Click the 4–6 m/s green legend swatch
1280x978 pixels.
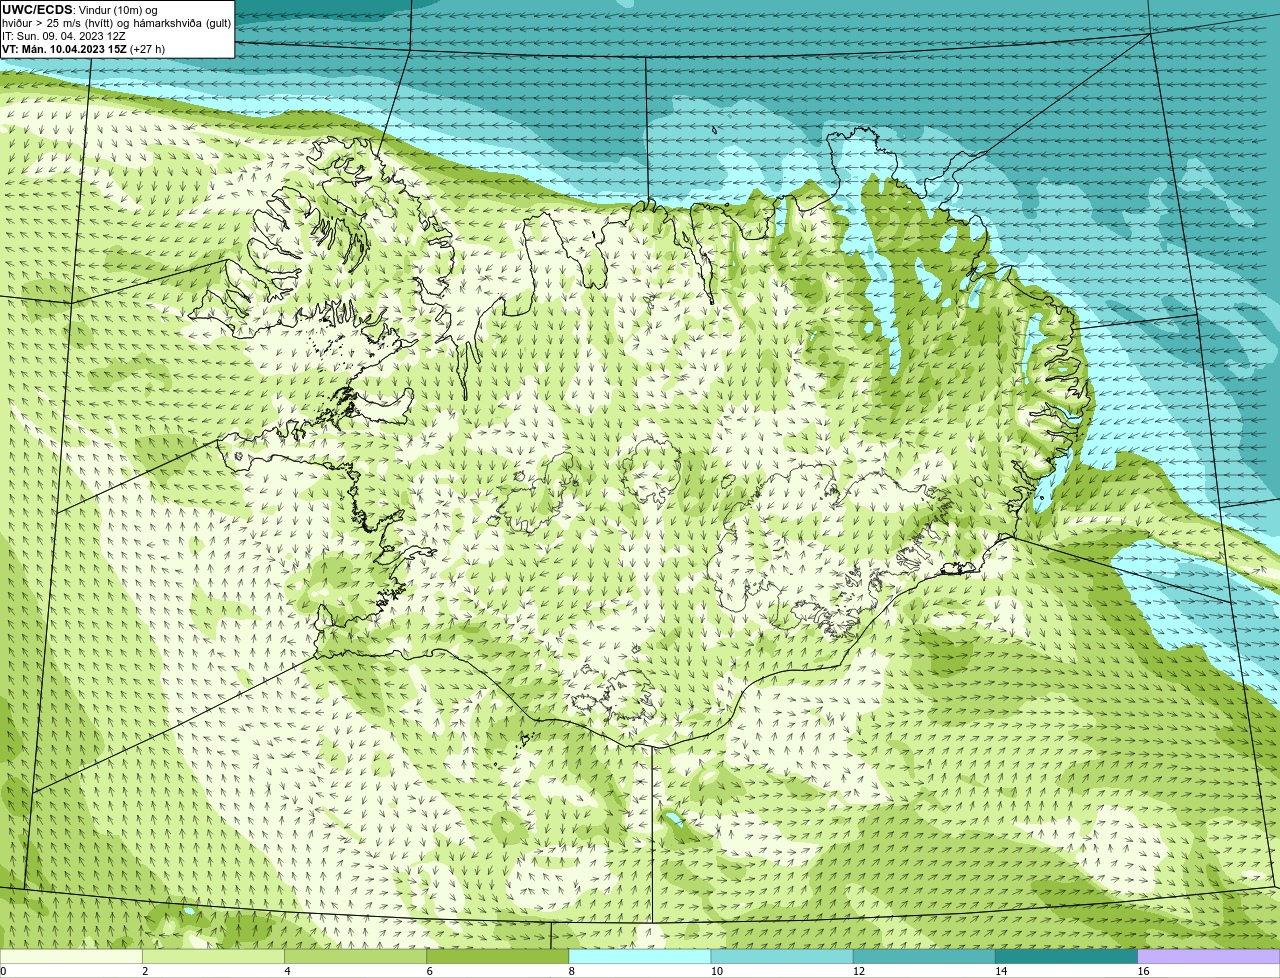click(x=355, y=957)
